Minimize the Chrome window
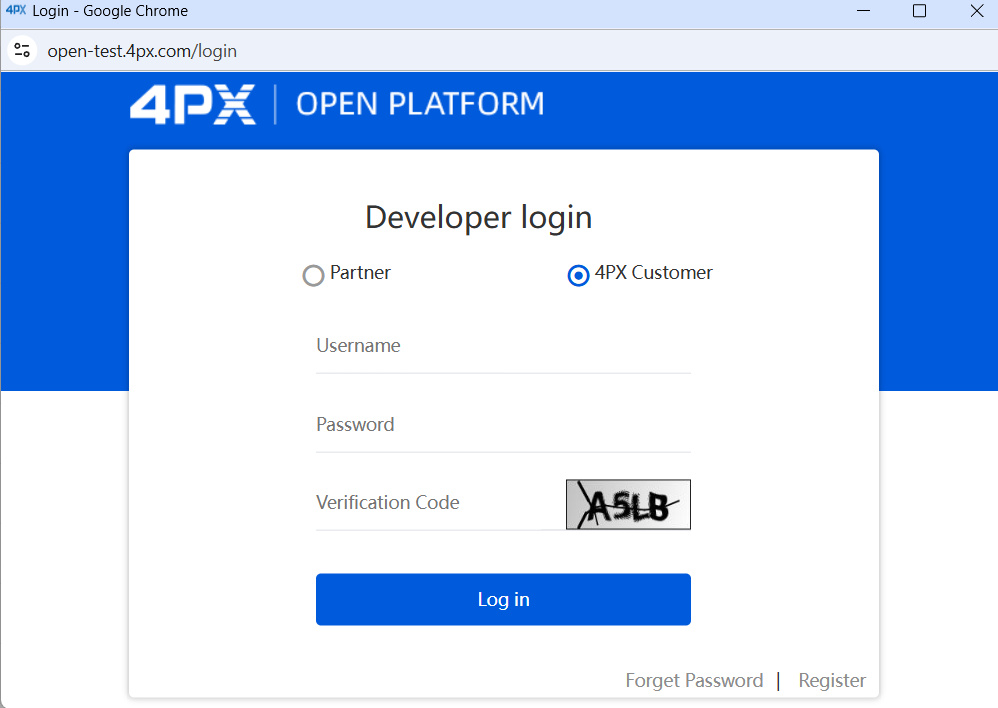 pyautogui.click(x=863, y=11)
